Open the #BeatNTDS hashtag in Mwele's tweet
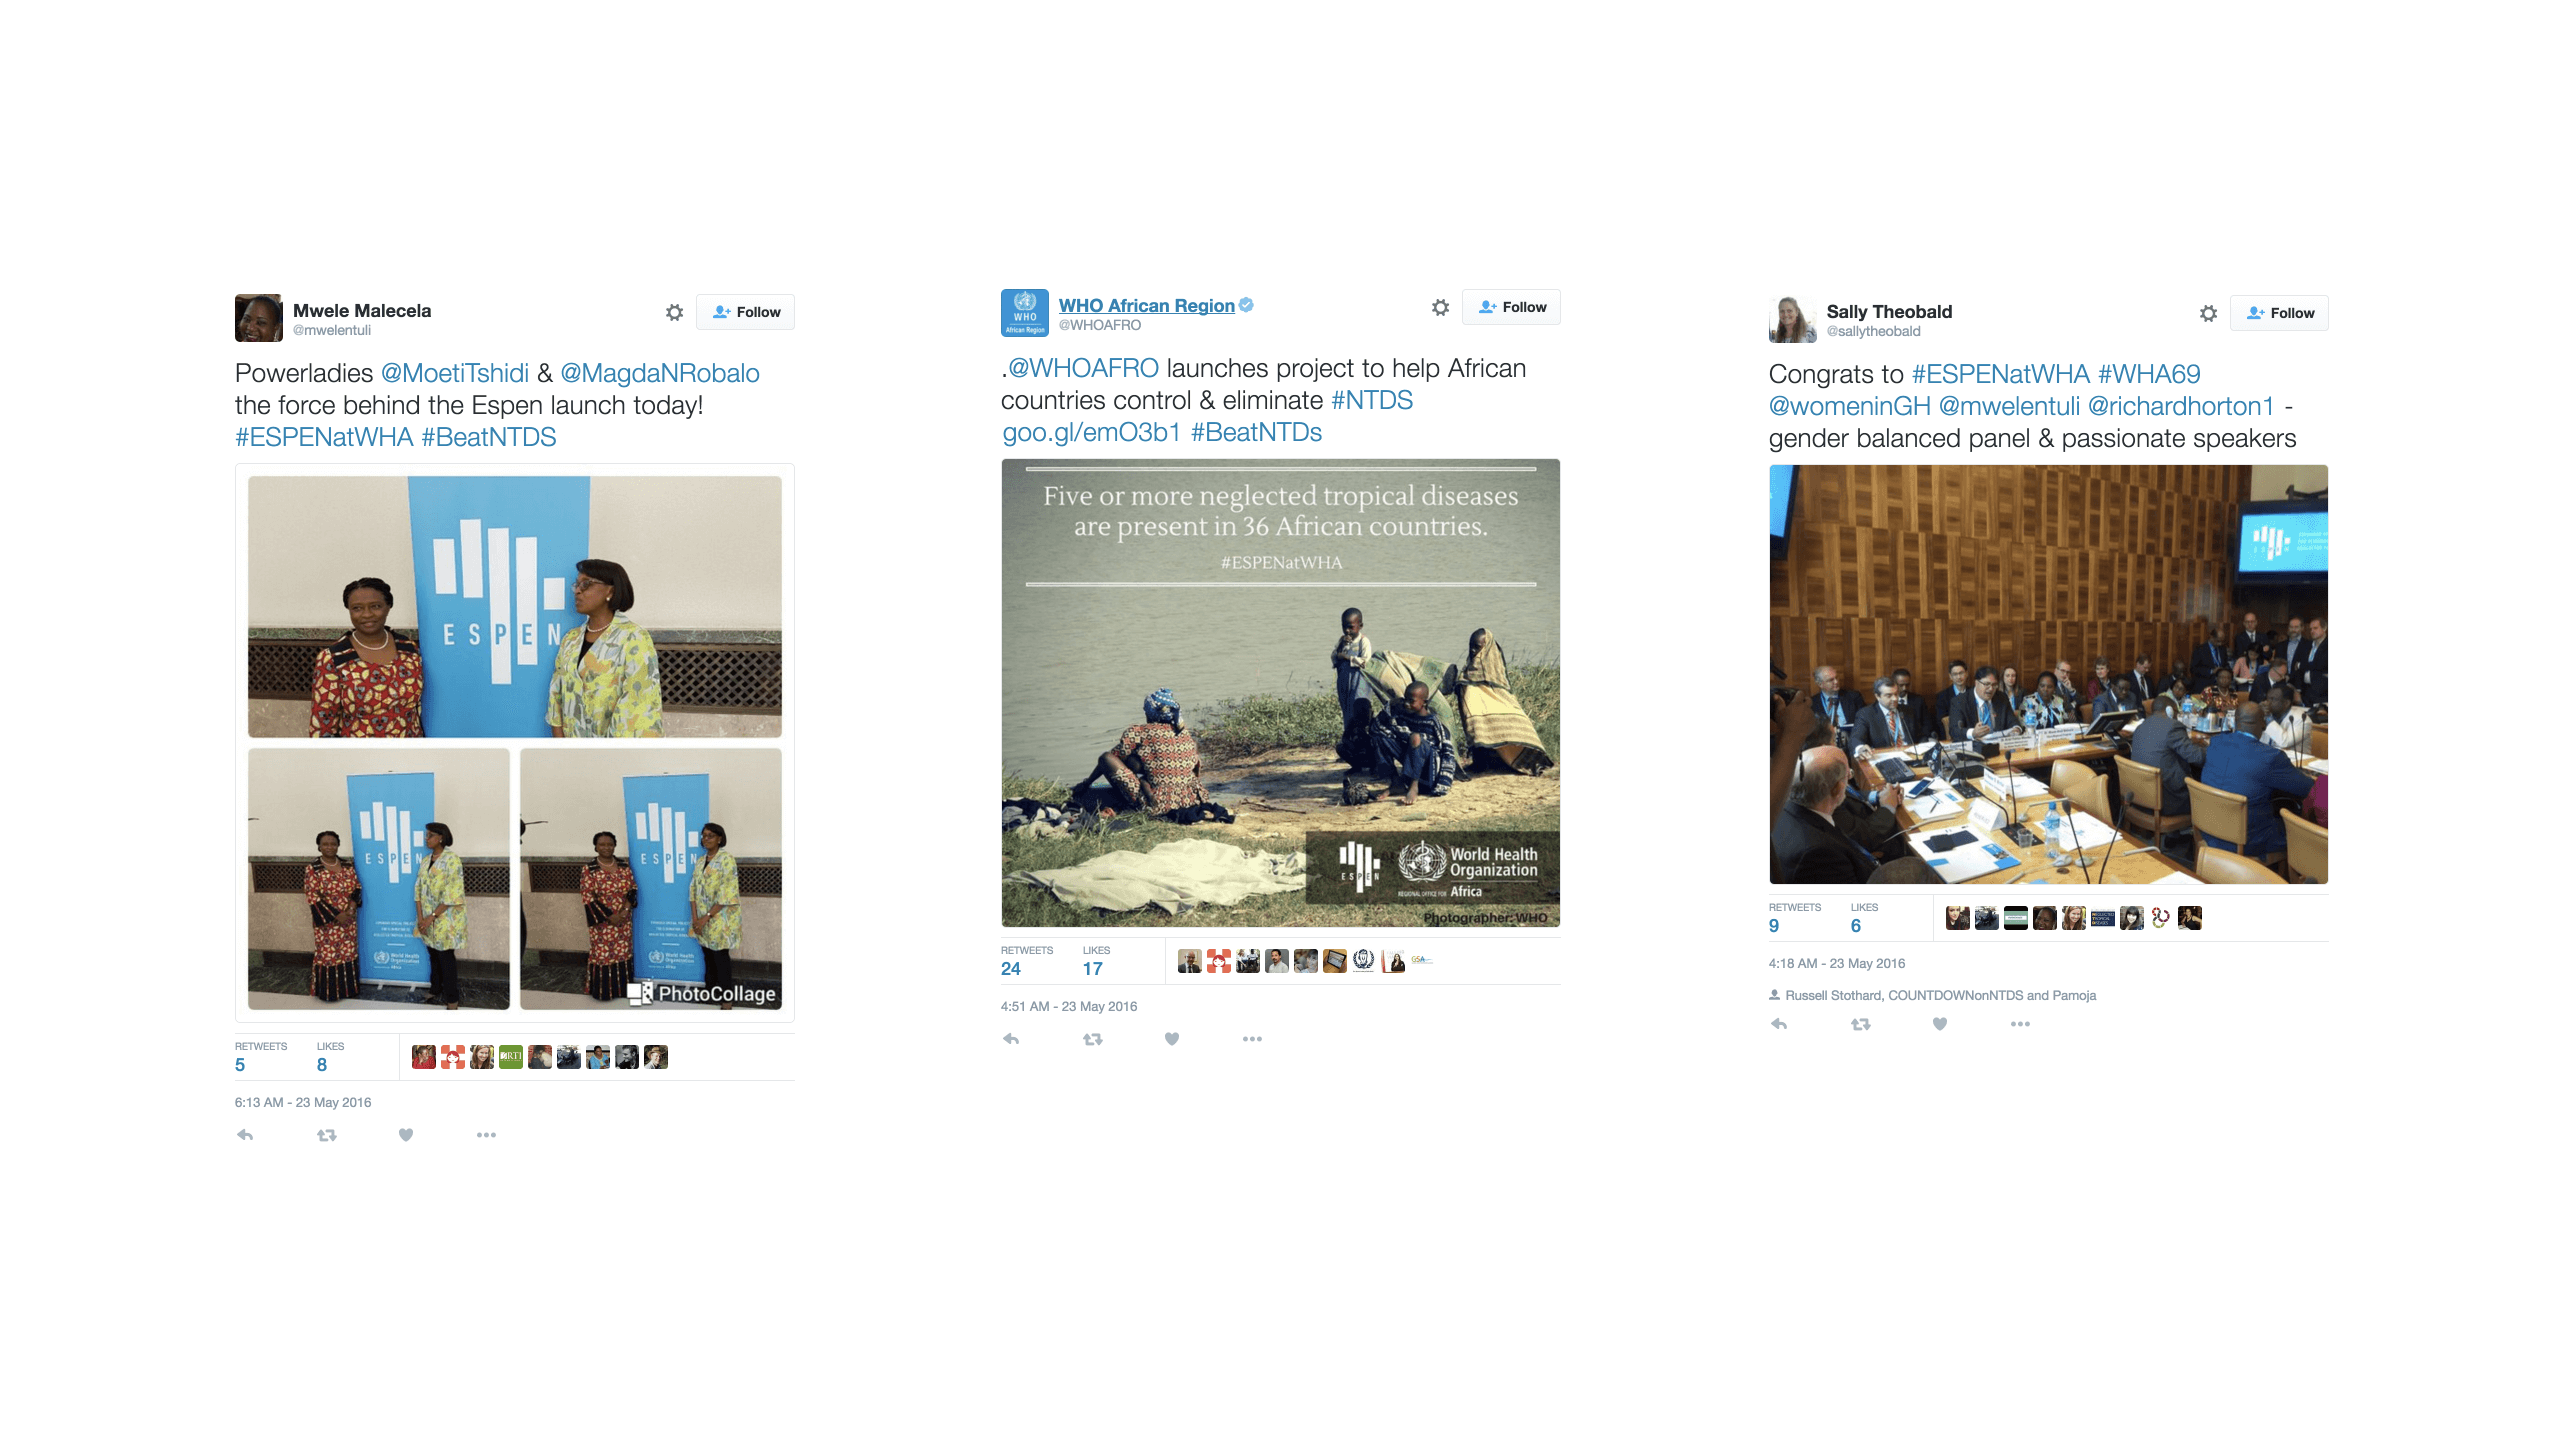The width and height of the screenshot is (2560, 1441). [x=489, y=437]
